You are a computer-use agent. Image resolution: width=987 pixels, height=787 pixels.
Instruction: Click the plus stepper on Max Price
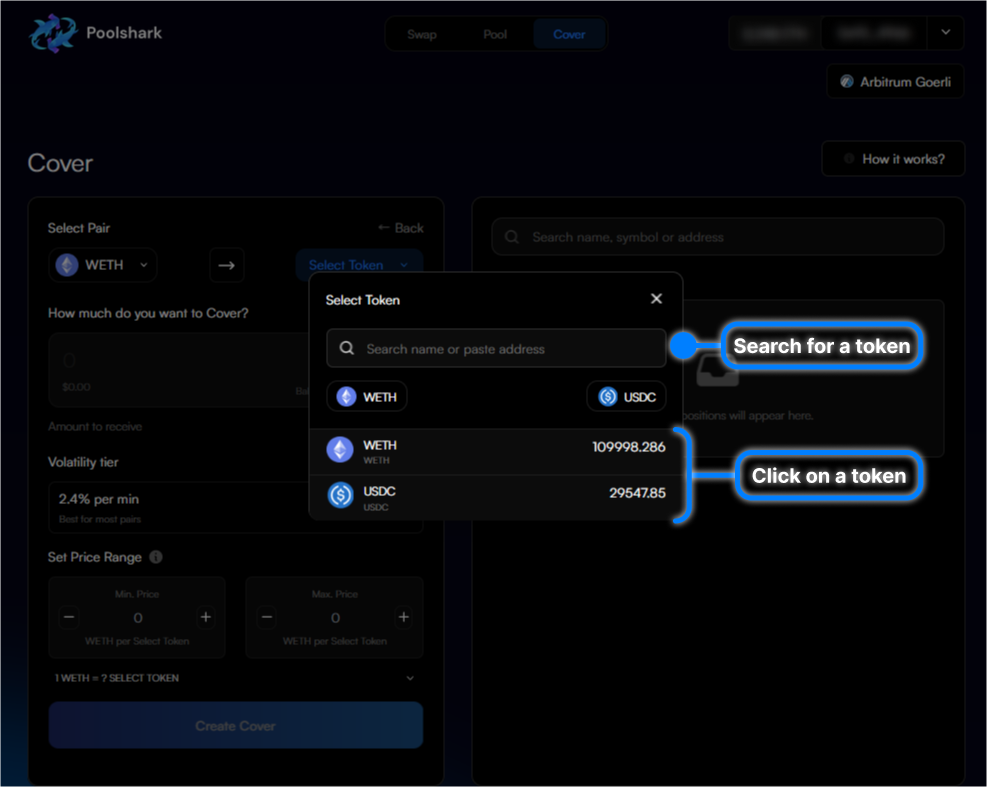coord(403,617)
